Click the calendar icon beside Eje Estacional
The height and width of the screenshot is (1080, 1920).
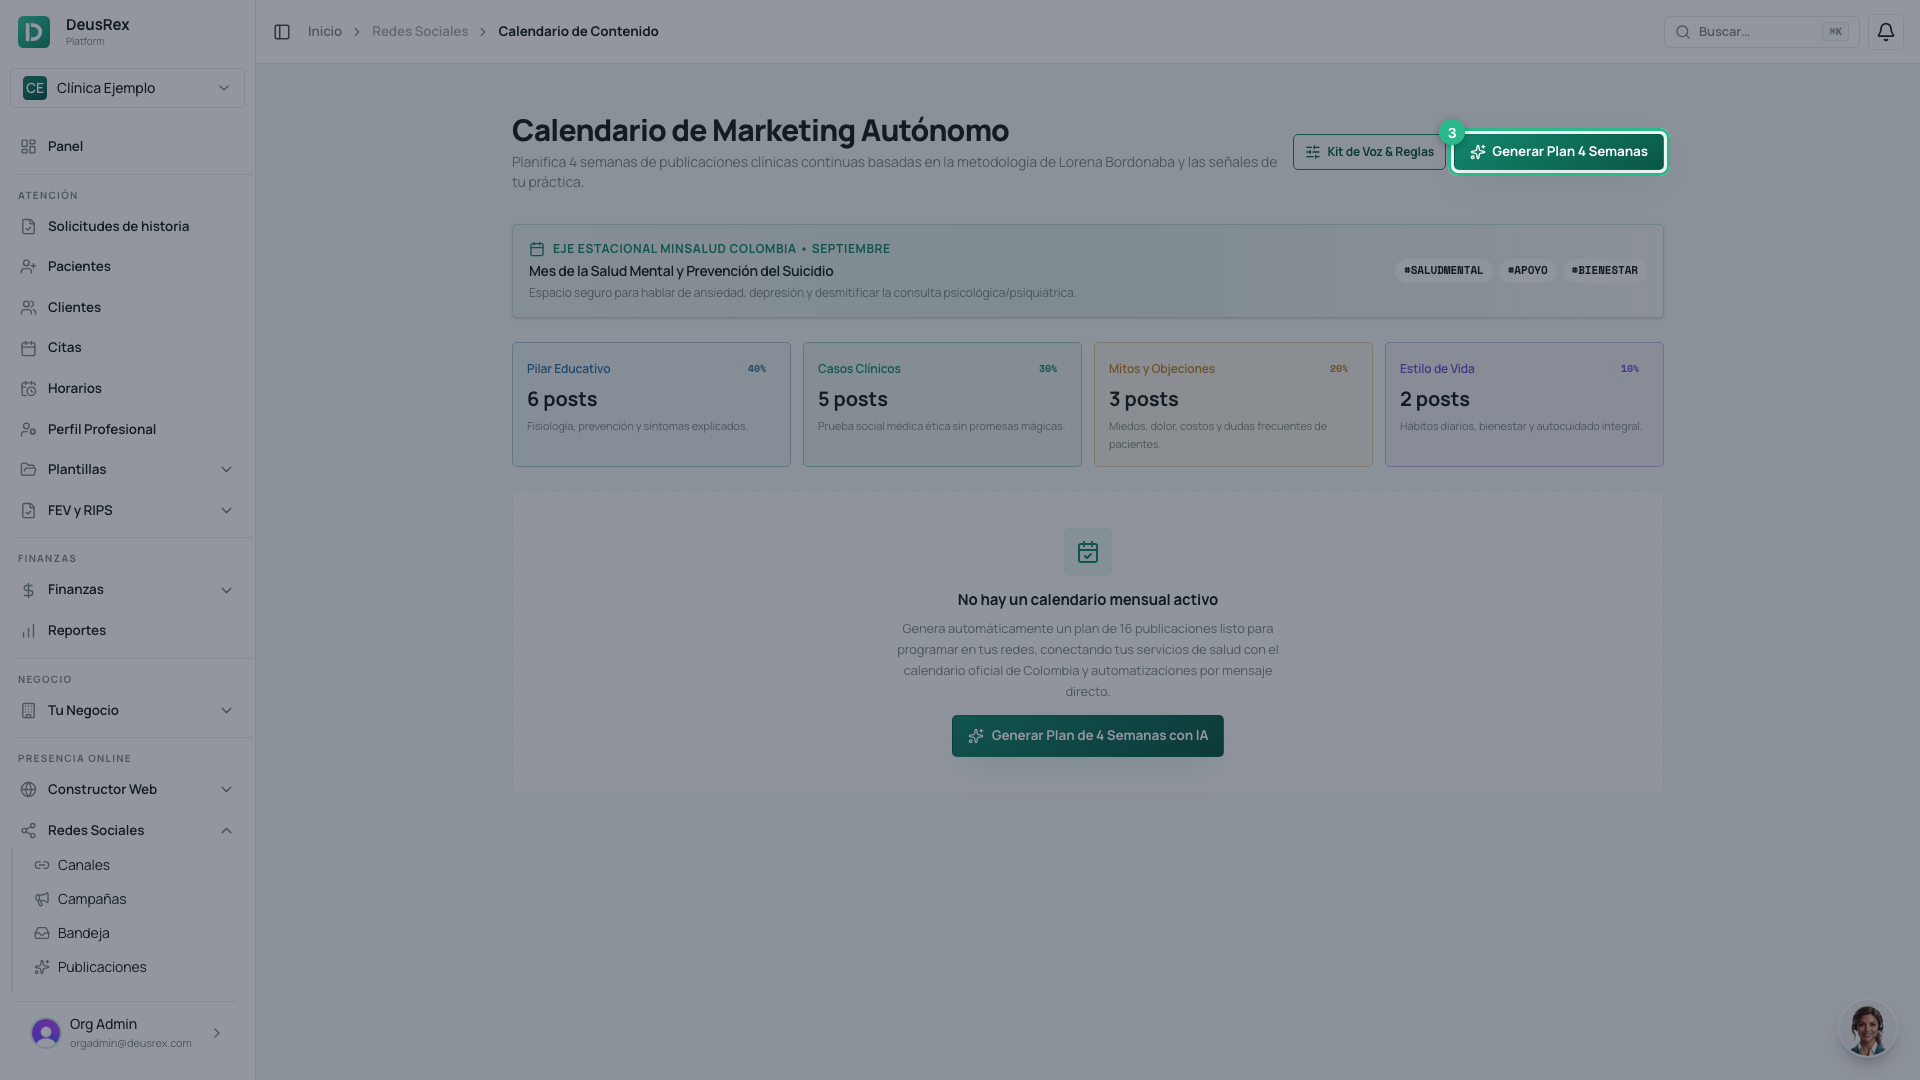[537, 249]
